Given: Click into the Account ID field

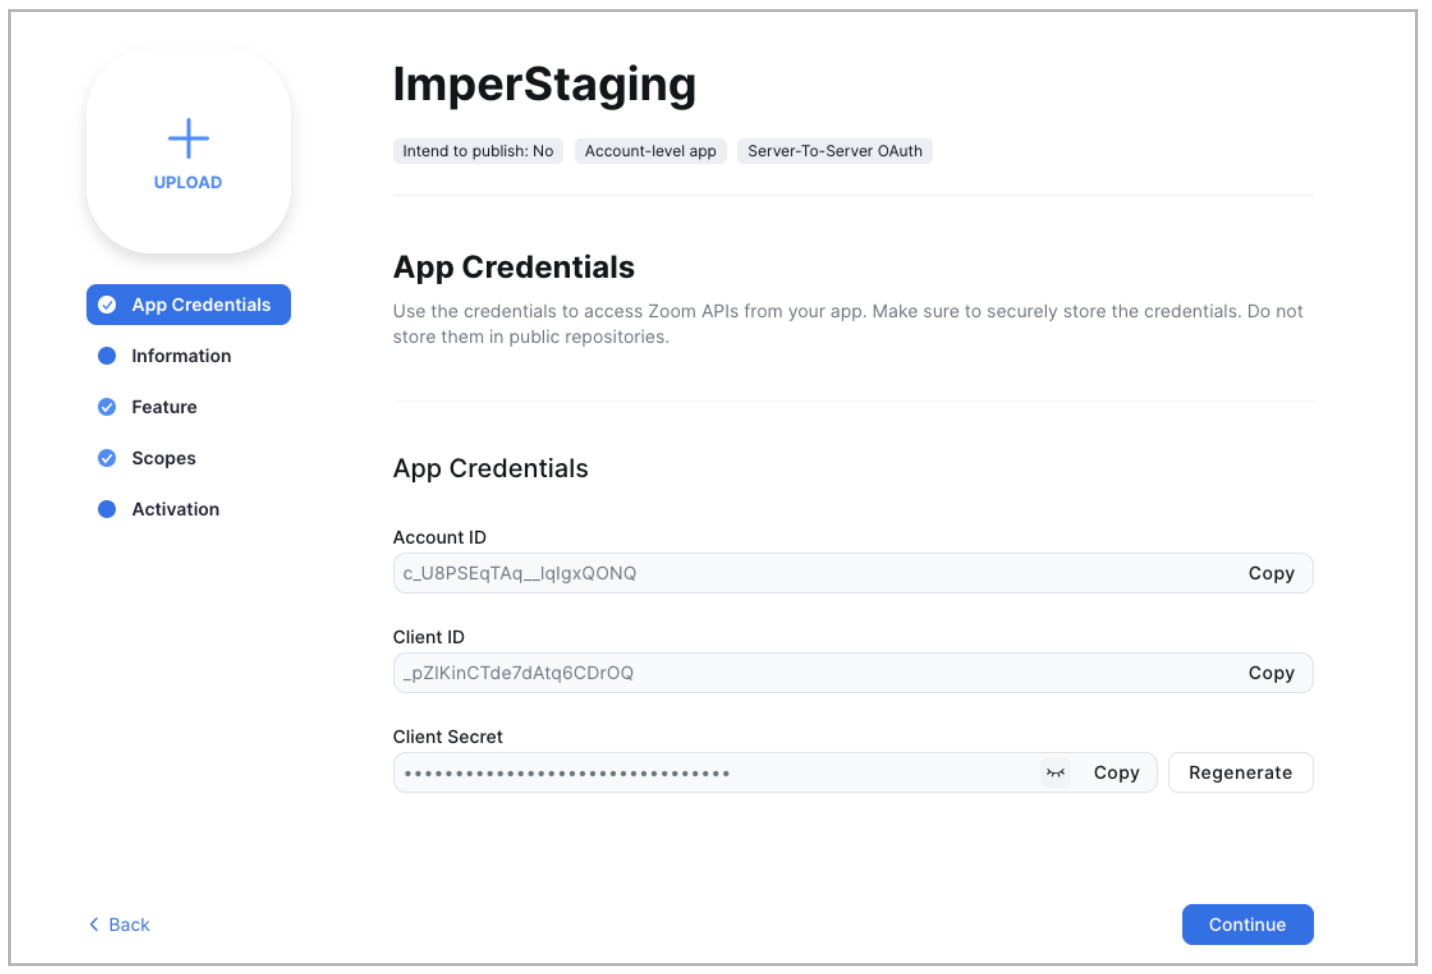Looking at the screenshot, I should (x=853, y=573).
